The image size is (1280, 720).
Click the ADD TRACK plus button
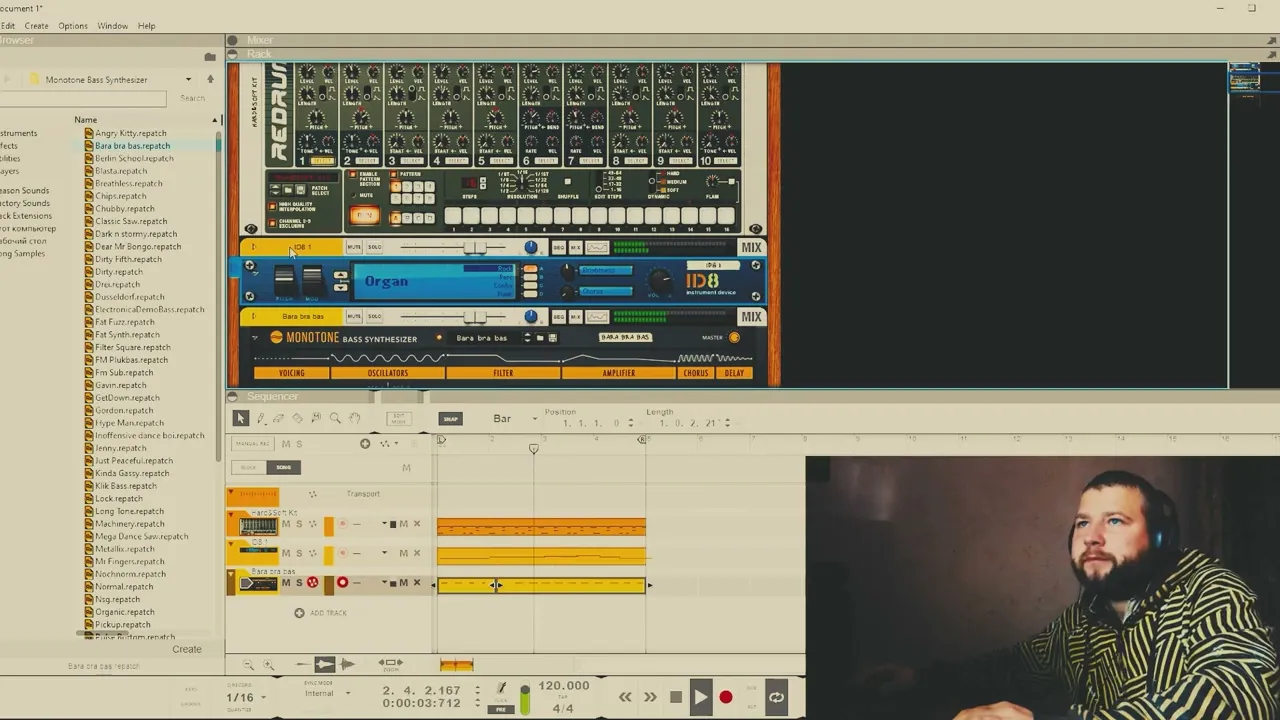click(x=299, y=613)
